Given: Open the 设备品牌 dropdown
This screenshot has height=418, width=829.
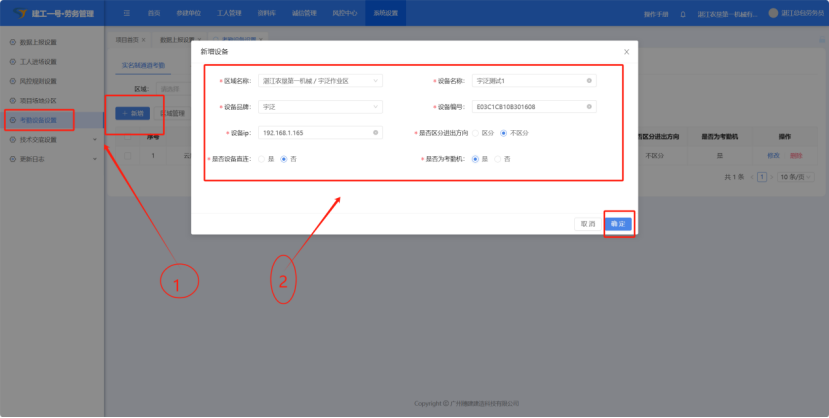Looking at the screenshot, I should pos(319,106).
